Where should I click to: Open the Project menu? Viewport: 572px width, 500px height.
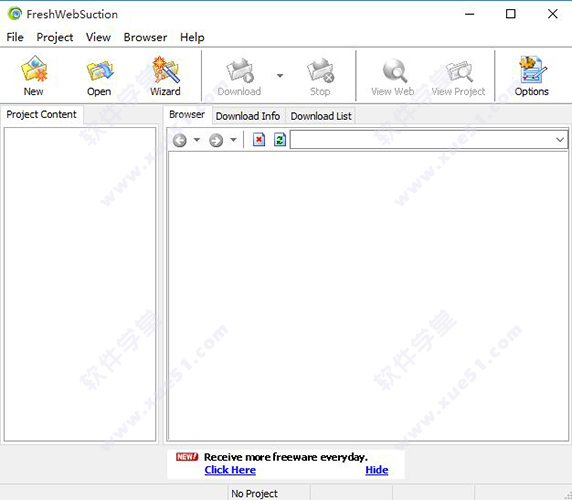point(55,37)
